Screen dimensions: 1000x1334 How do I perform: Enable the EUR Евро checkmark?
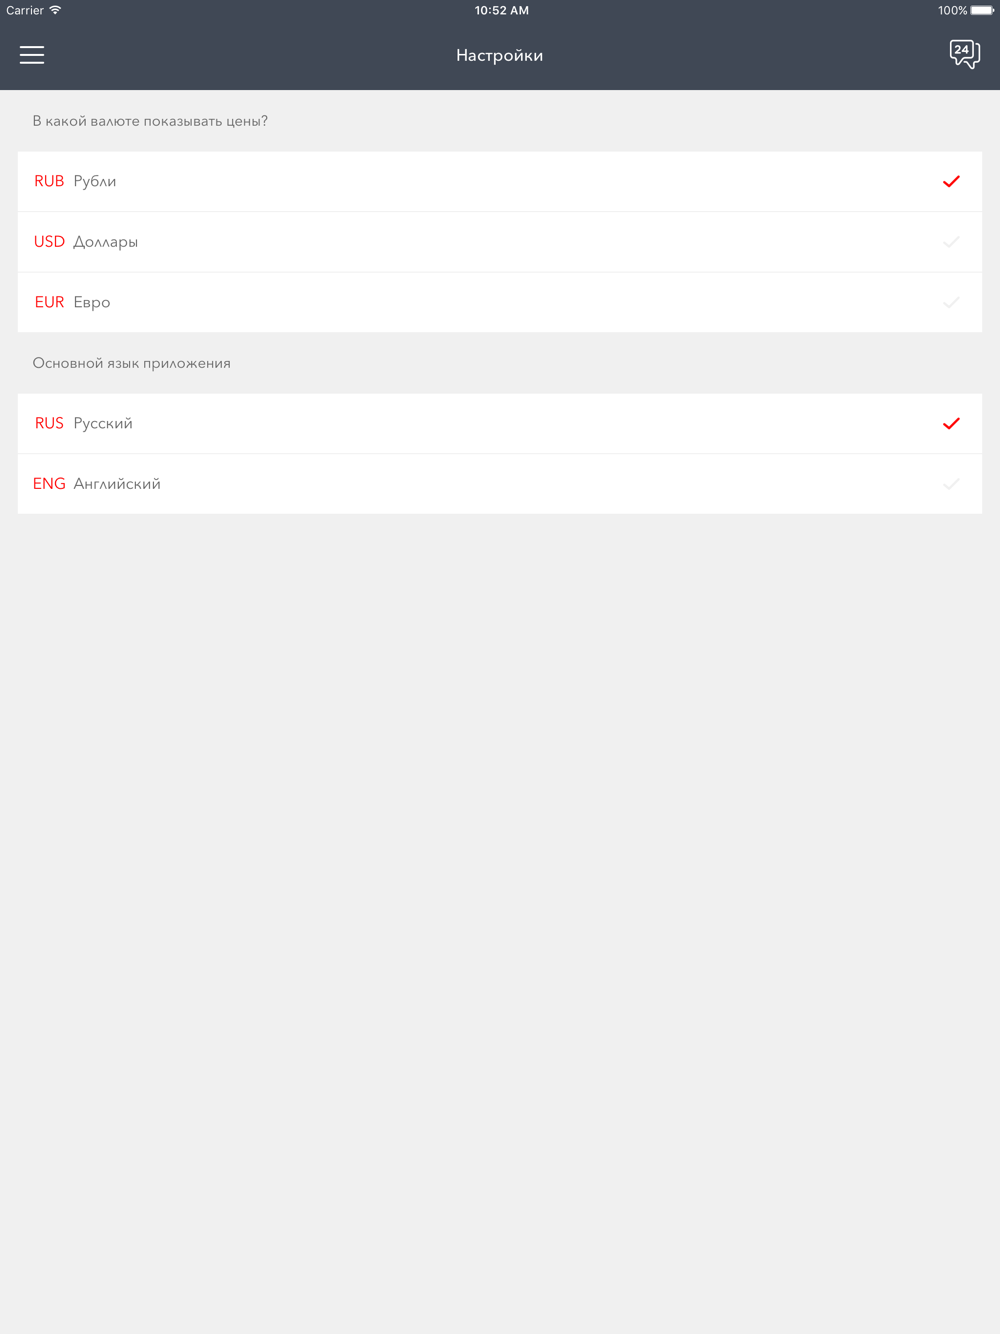(951, 302)
